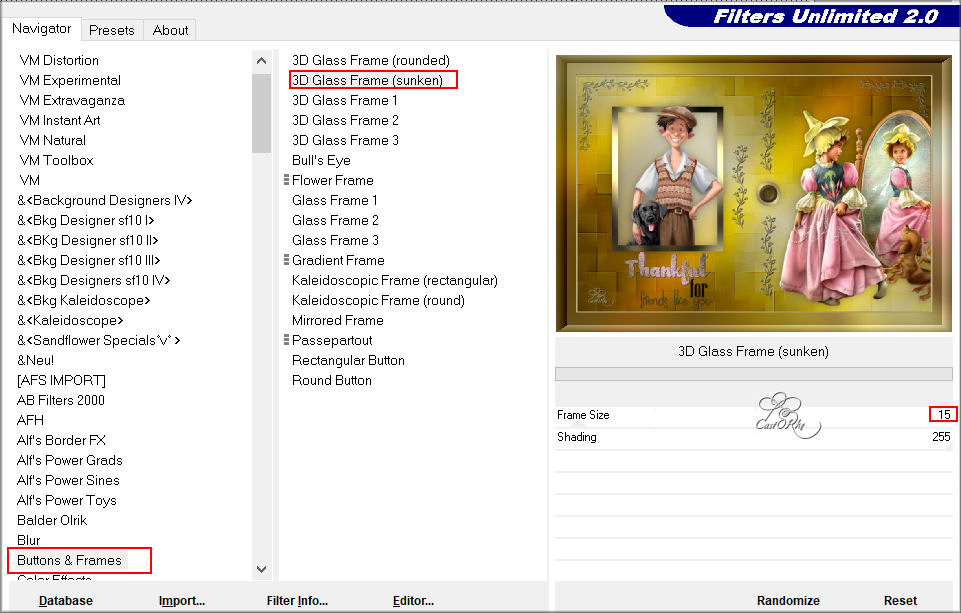Select the Alf's Power Grads category
The image size is (961, 613).
(70, 460)
